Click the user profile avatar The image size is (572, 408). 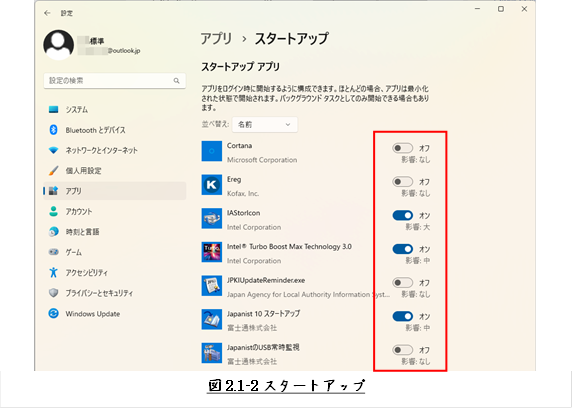[58, 45]
